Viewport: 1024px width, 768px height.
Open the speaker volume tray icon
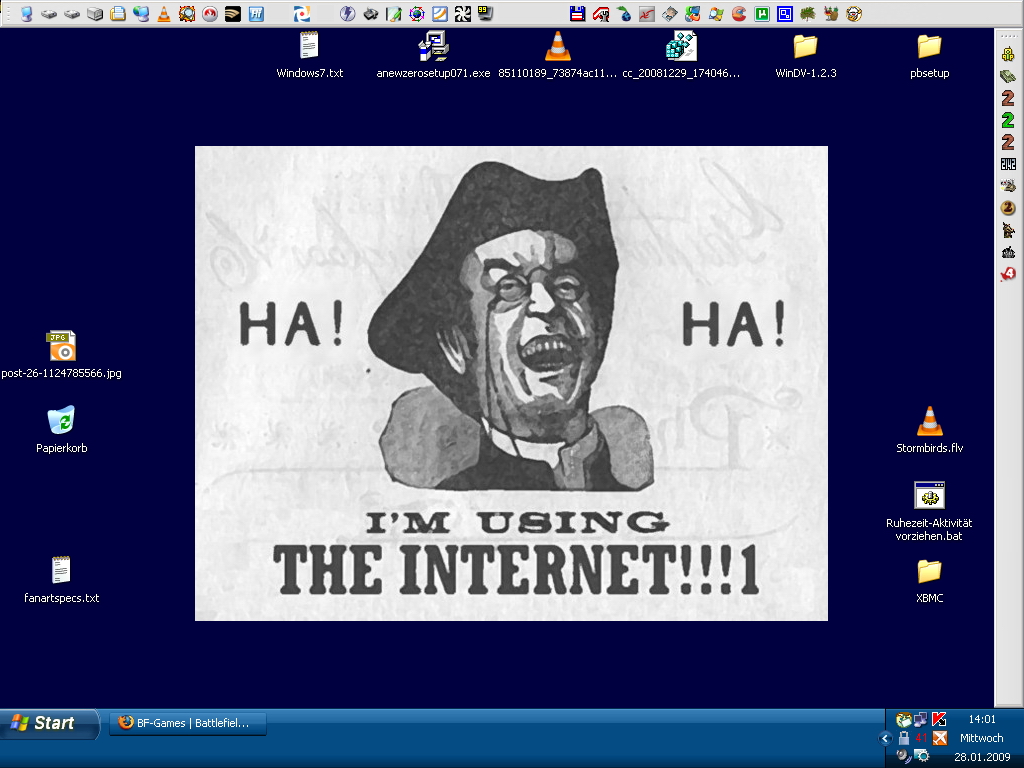click(904, 756)
